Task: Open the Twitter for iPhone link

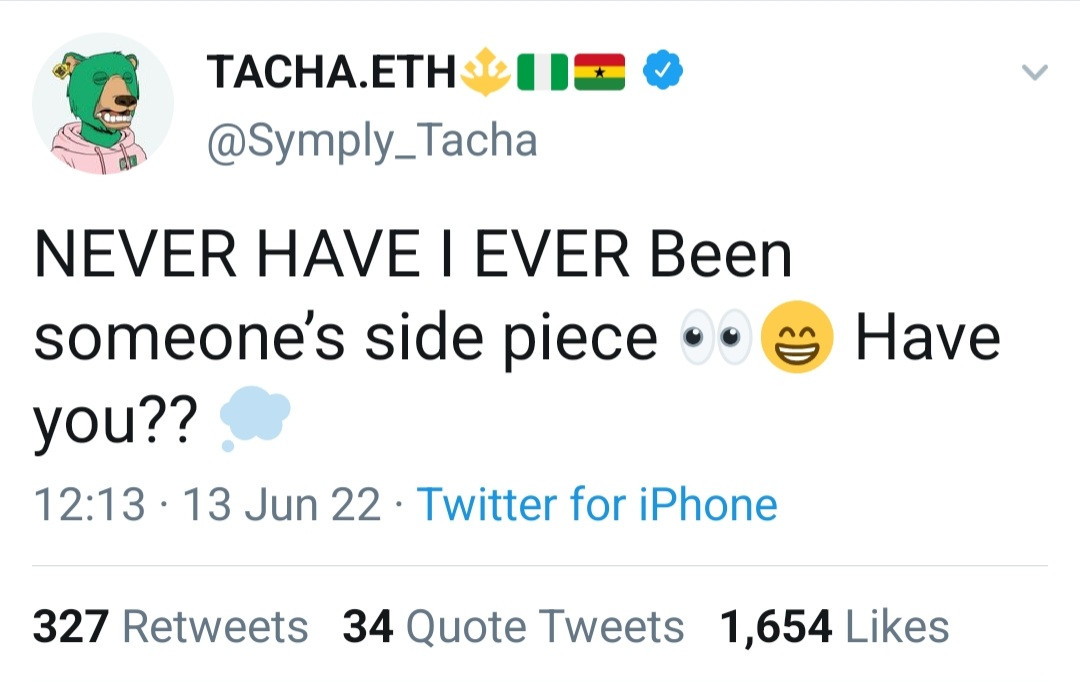Action: 596,505
